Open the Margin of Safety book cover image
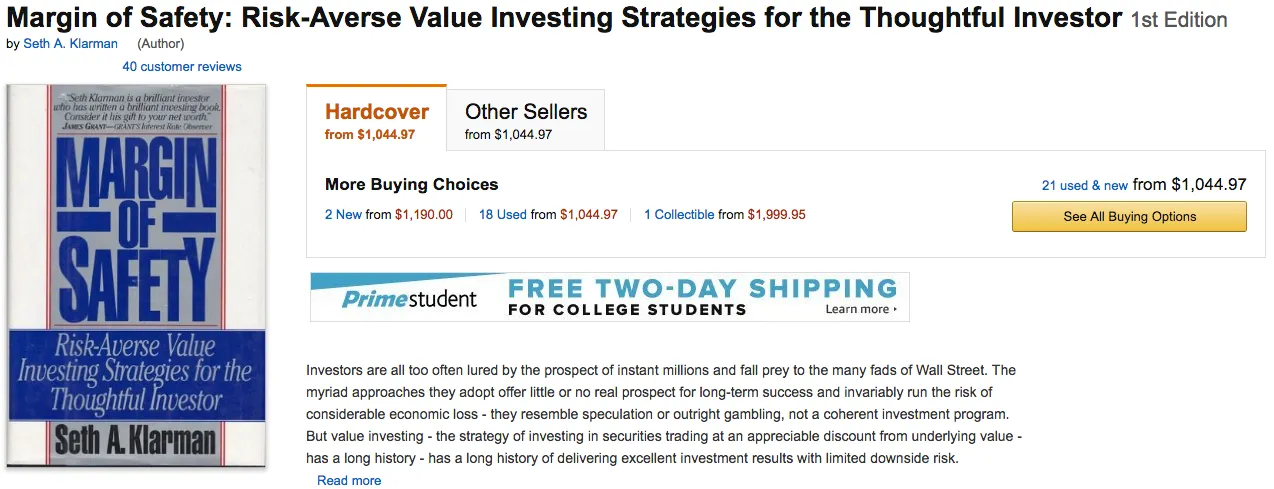Image resolution: width=1274 pixels, height=489 pixels. pos(137,275)
